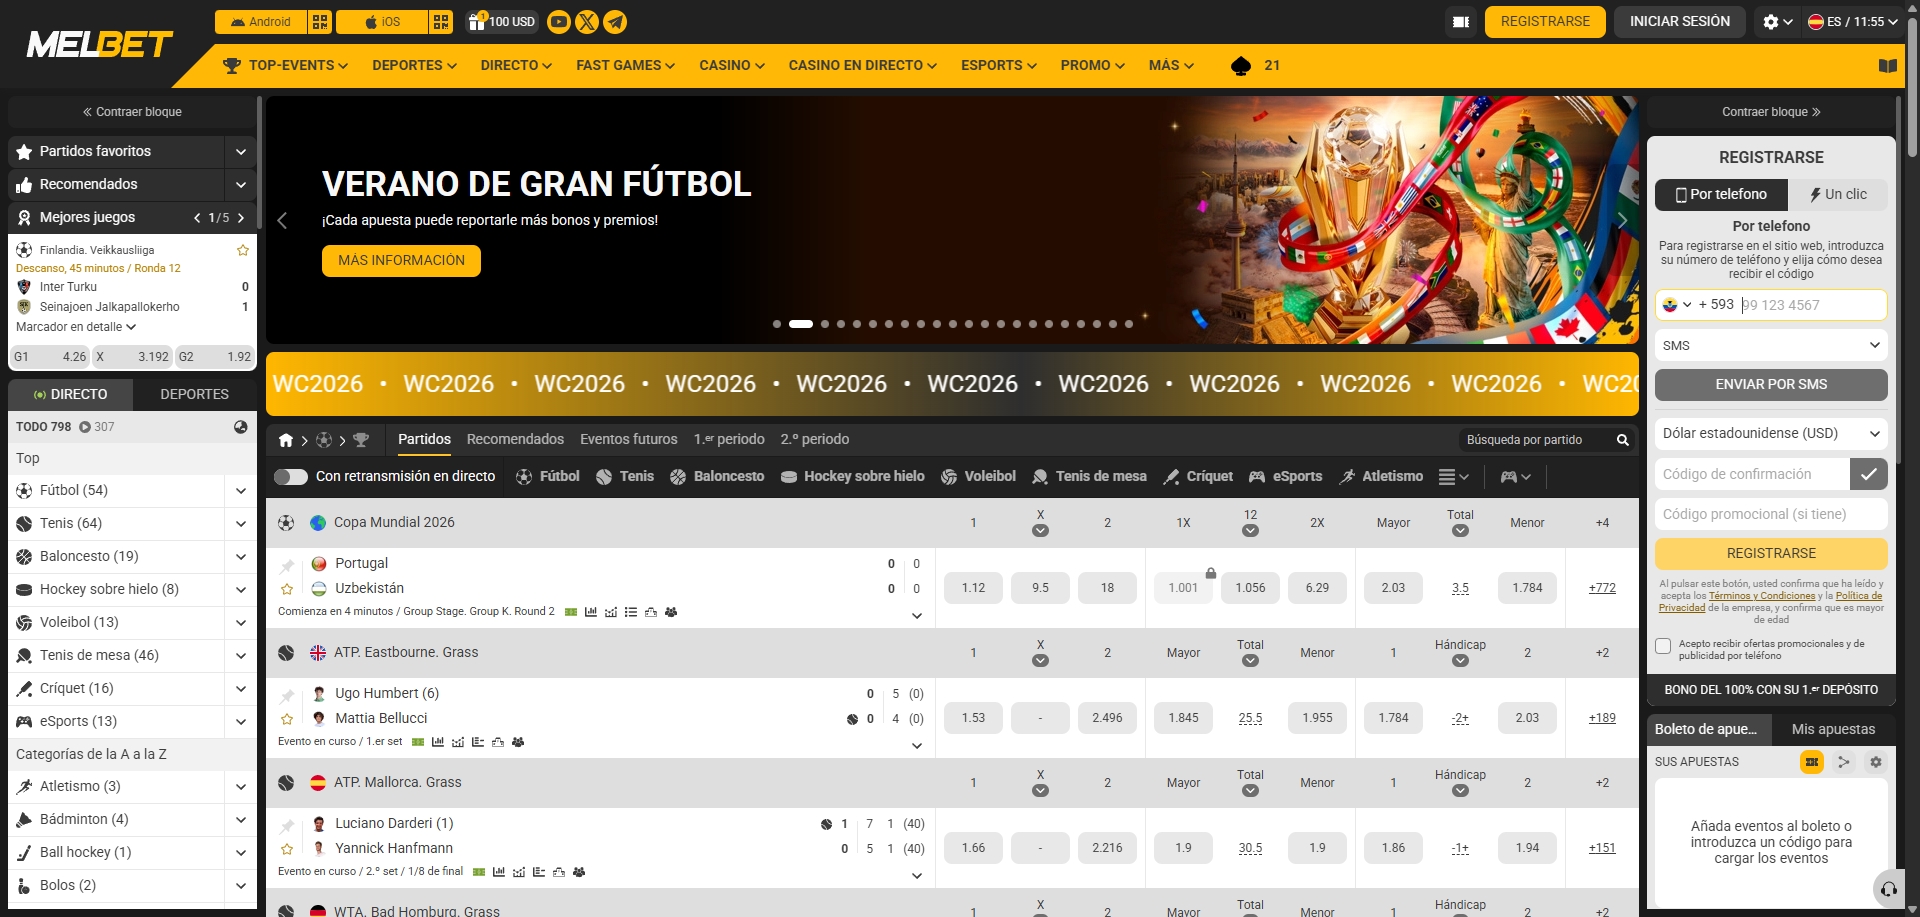The image size is (1920, 917).
Task: Open +772 more markets for Portugal match
Action: coord(1602,588)
